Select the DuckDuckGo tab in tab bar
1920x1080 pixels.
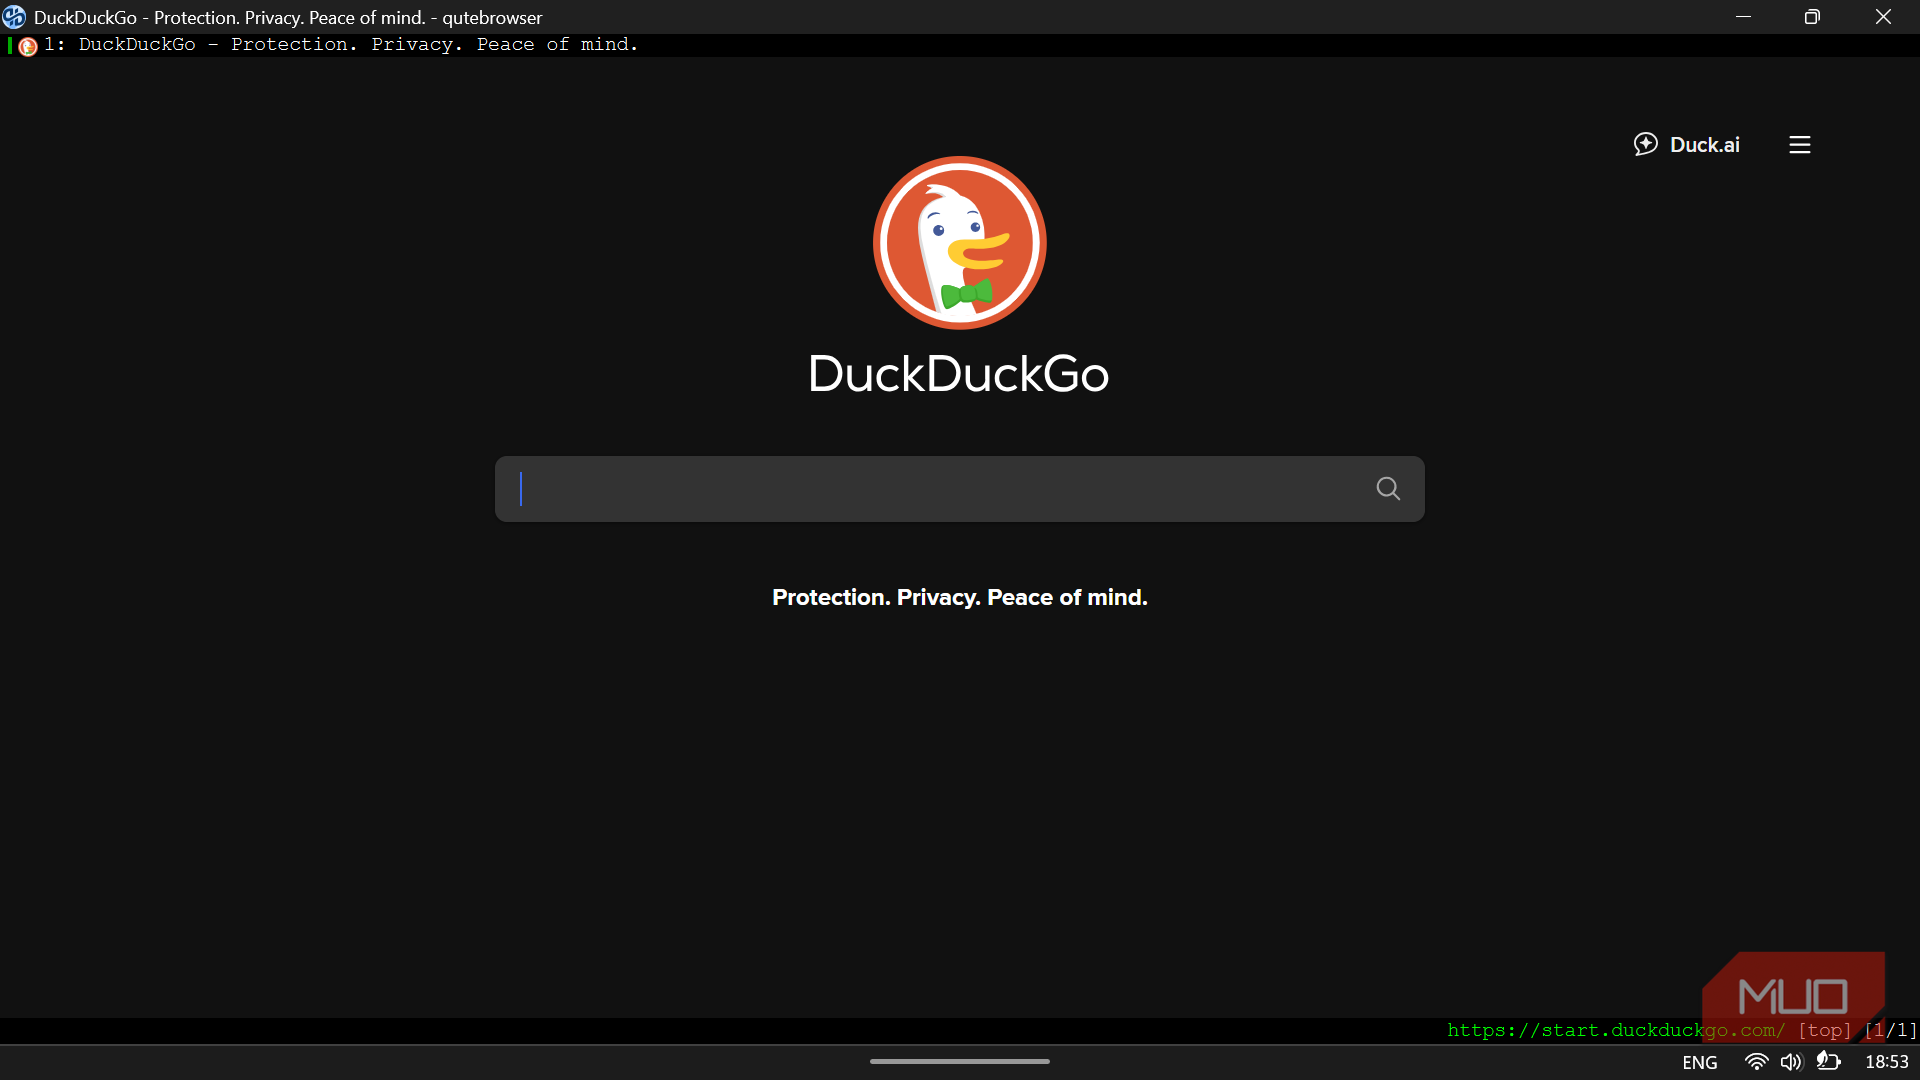click(x=340, y=45)
